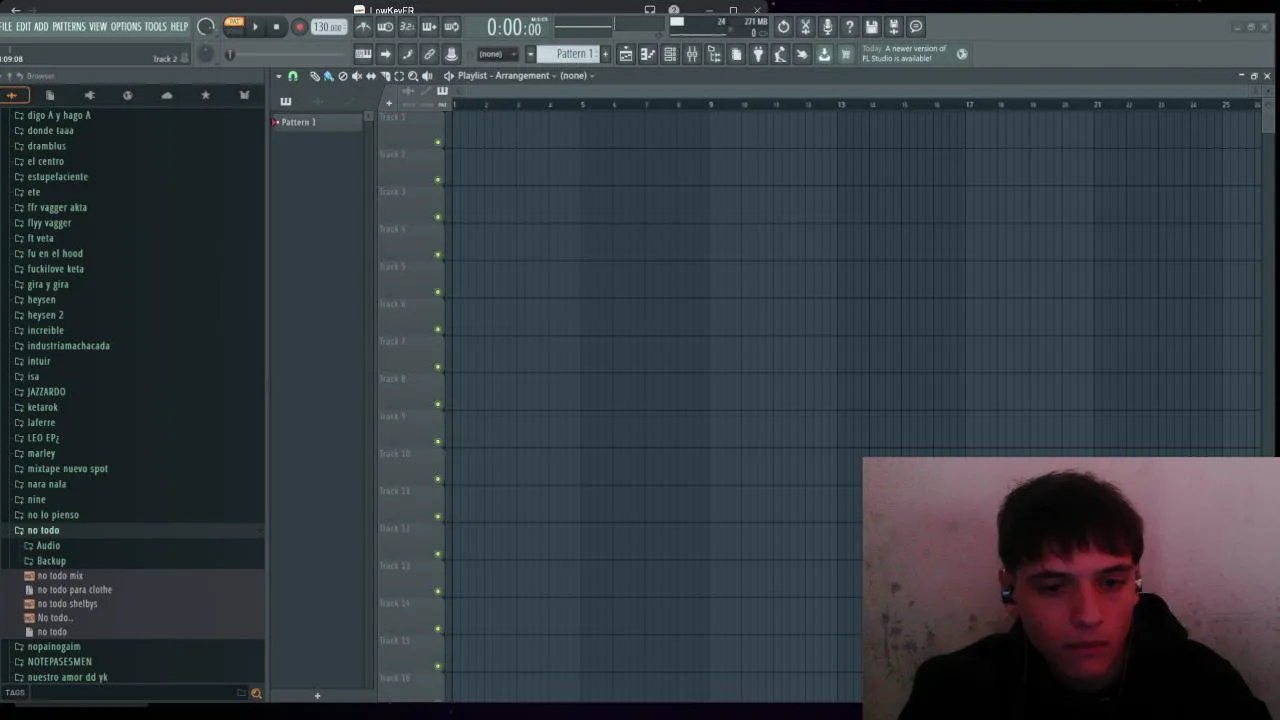The image size is (1280, 720).
Task: Stop playback with the stop button
Action: coord(276,27)
